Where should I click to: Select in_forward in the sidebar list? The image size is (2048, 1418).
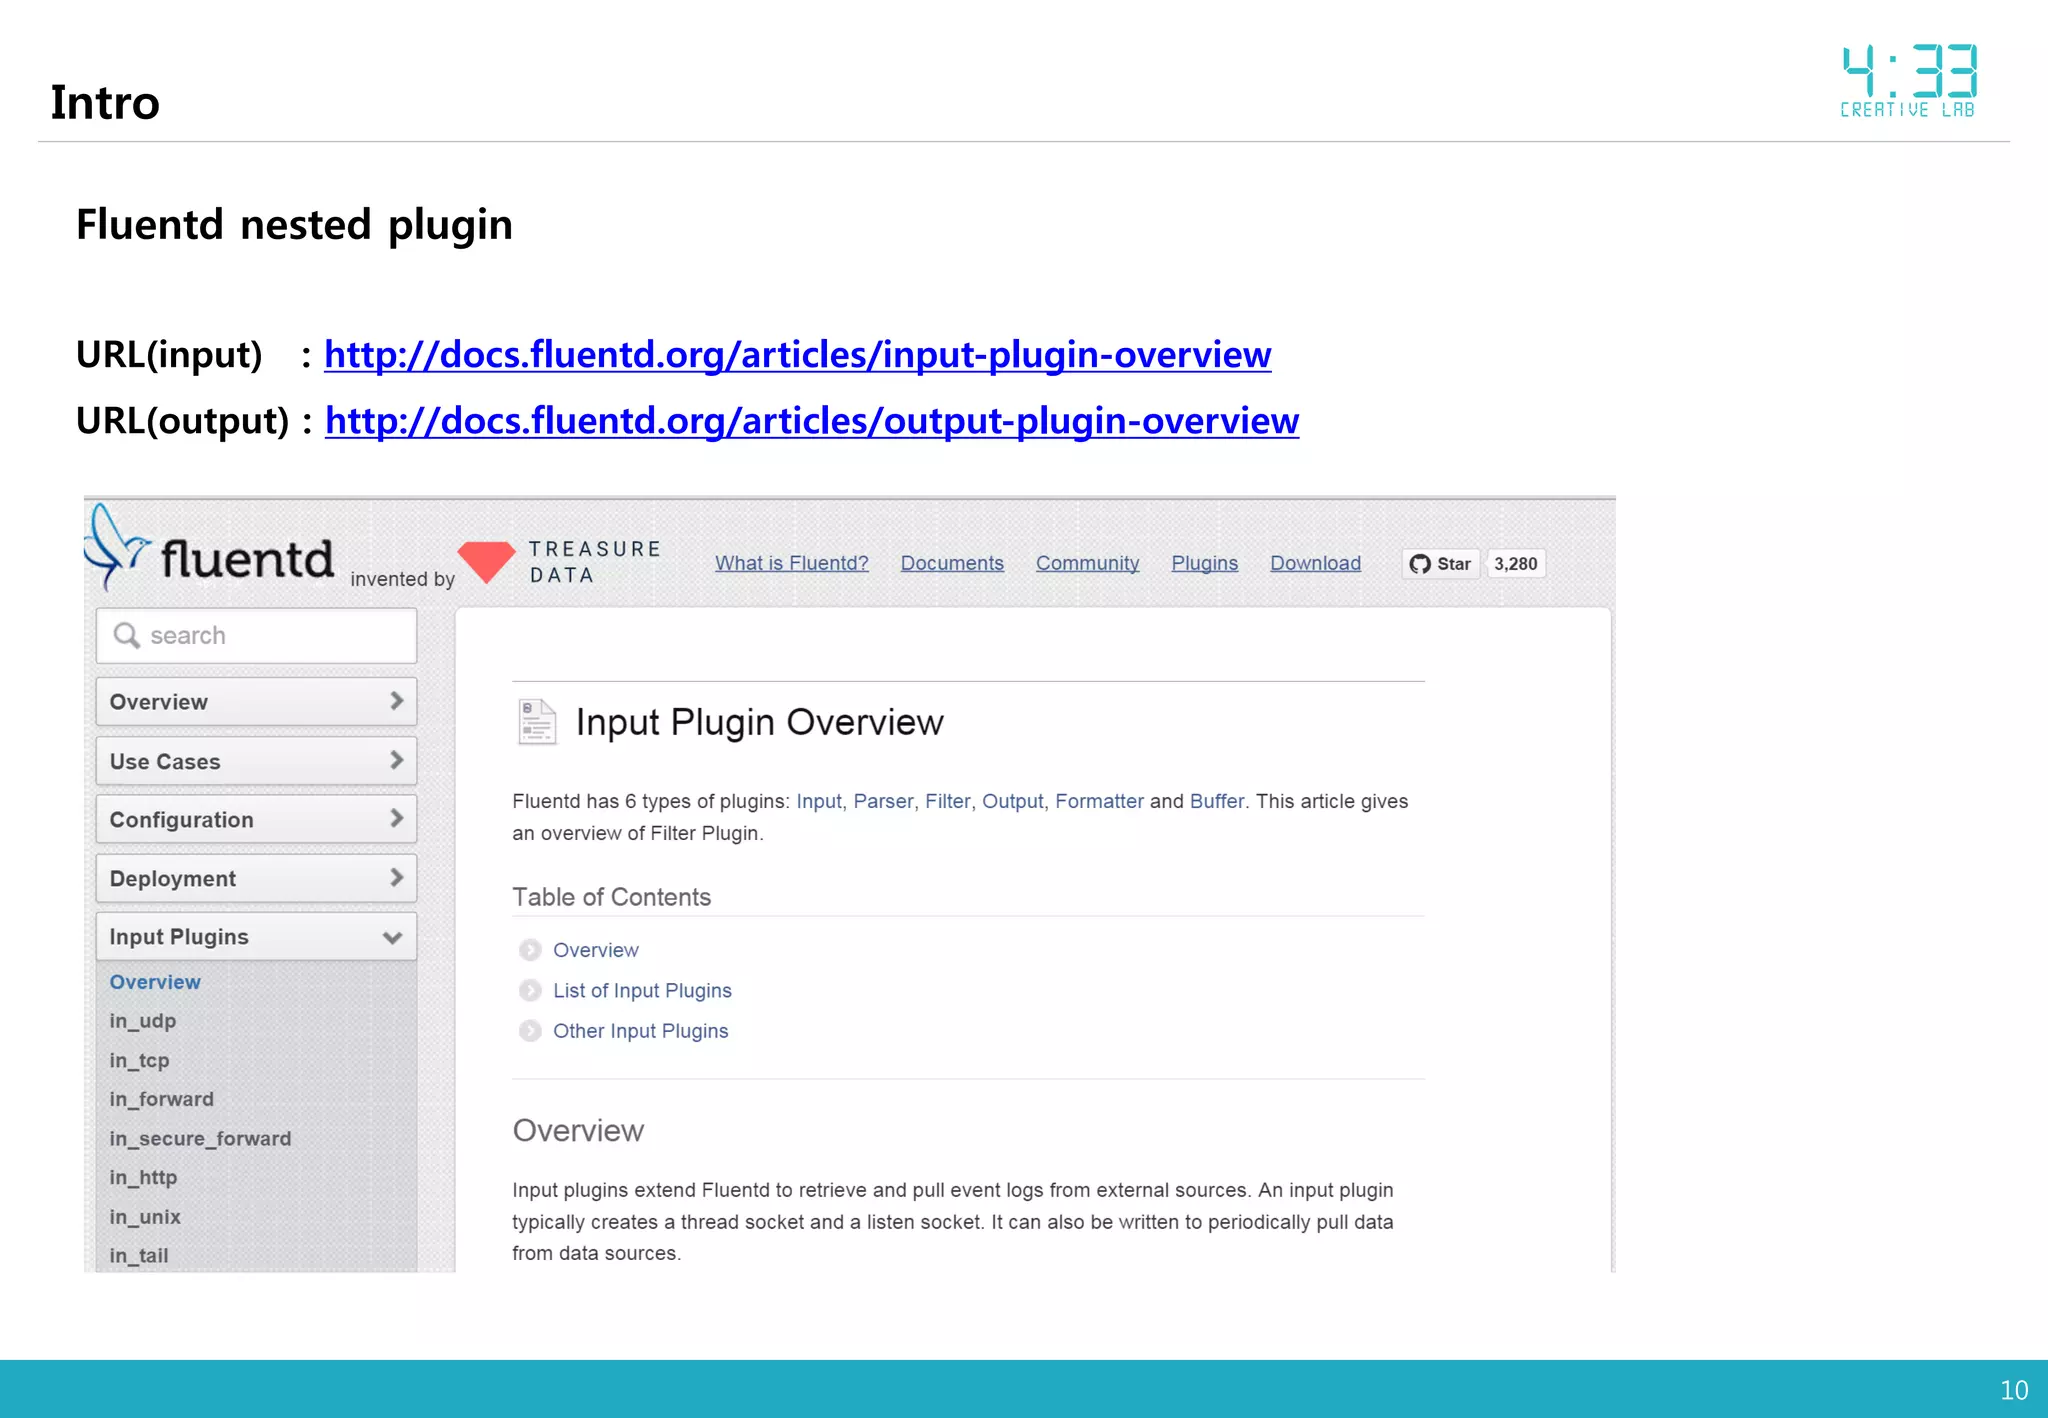pyautogui.click(x=161, y=1099)
